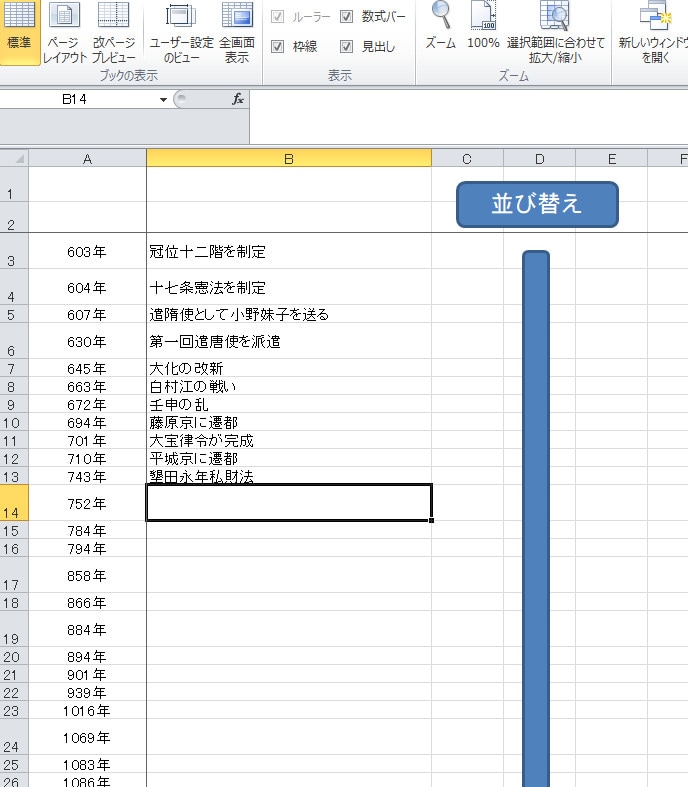The image size is (688, 787).
Task: Click the formula bar input area
Action: pos(468,116)
